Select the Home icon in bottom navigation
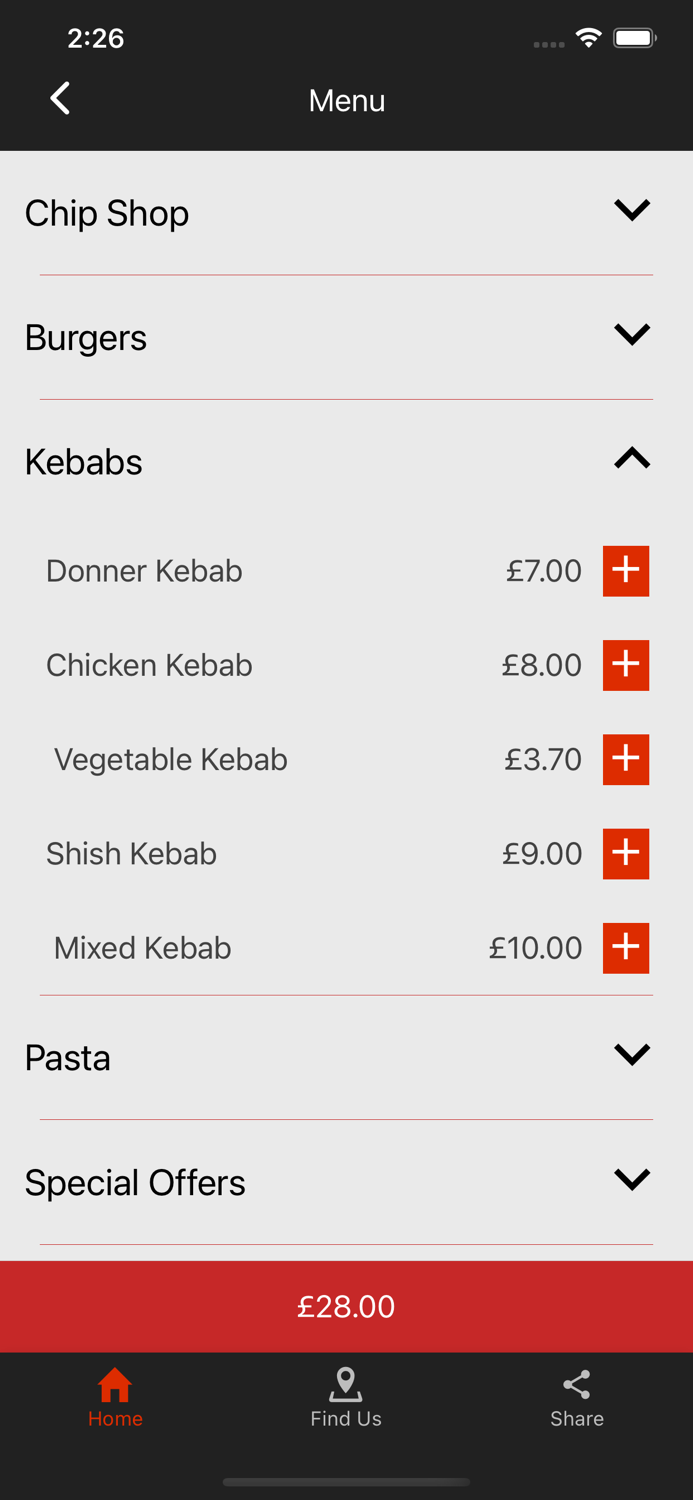Screen dimensions: 693x1500 pyautogui.click(x=115, y=1390)
